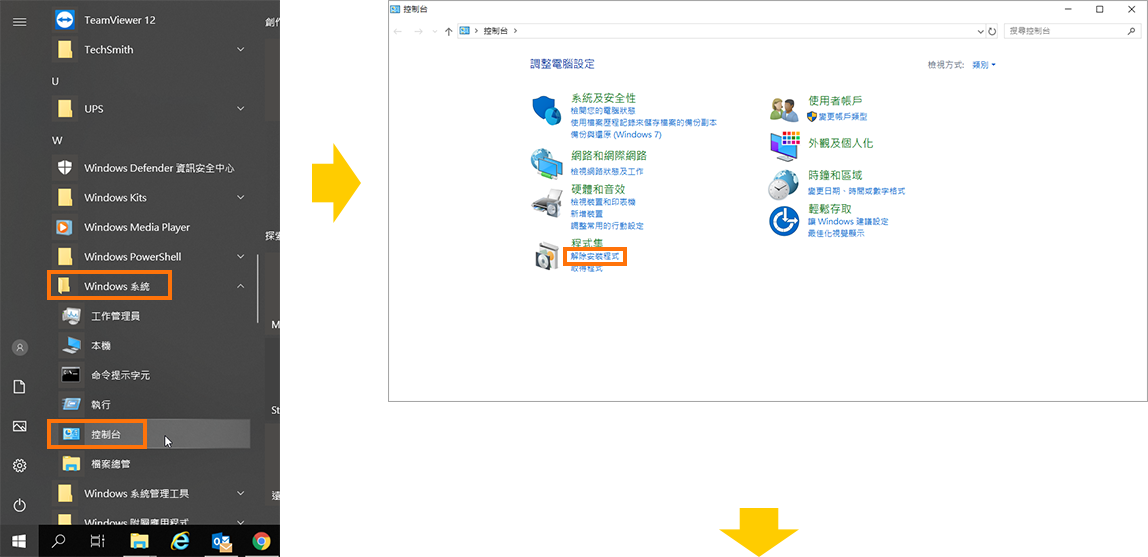Open 檢視網路狀態及工作 link

[x=607, y=171]
